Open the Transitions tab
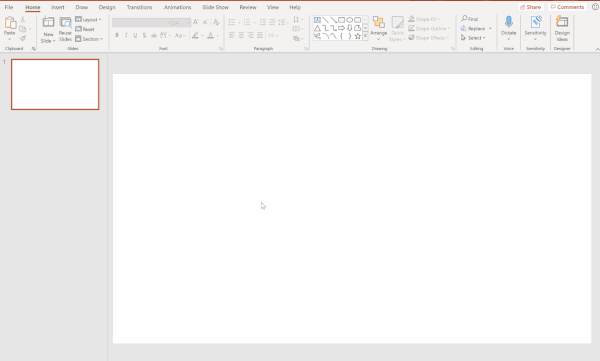The height and width of the screenshot is (361, 600). click(x=139, y=7)
